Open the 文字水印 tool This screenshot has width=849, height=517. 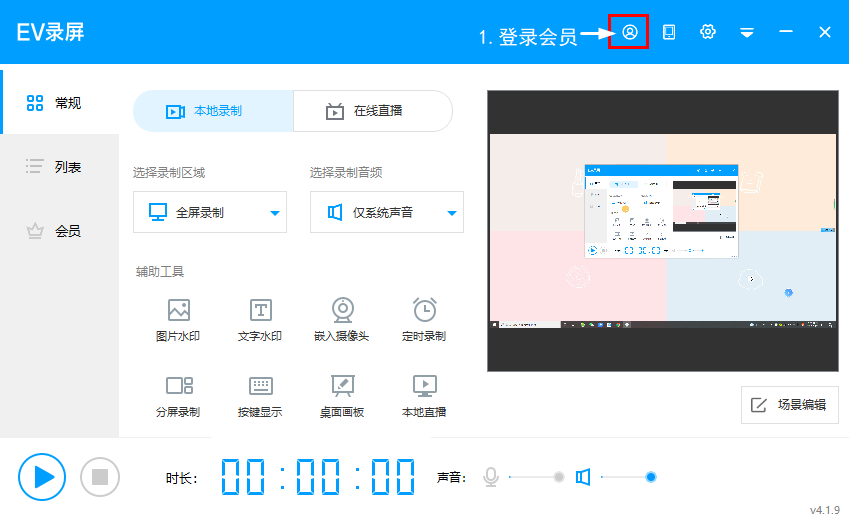(260, 320)
